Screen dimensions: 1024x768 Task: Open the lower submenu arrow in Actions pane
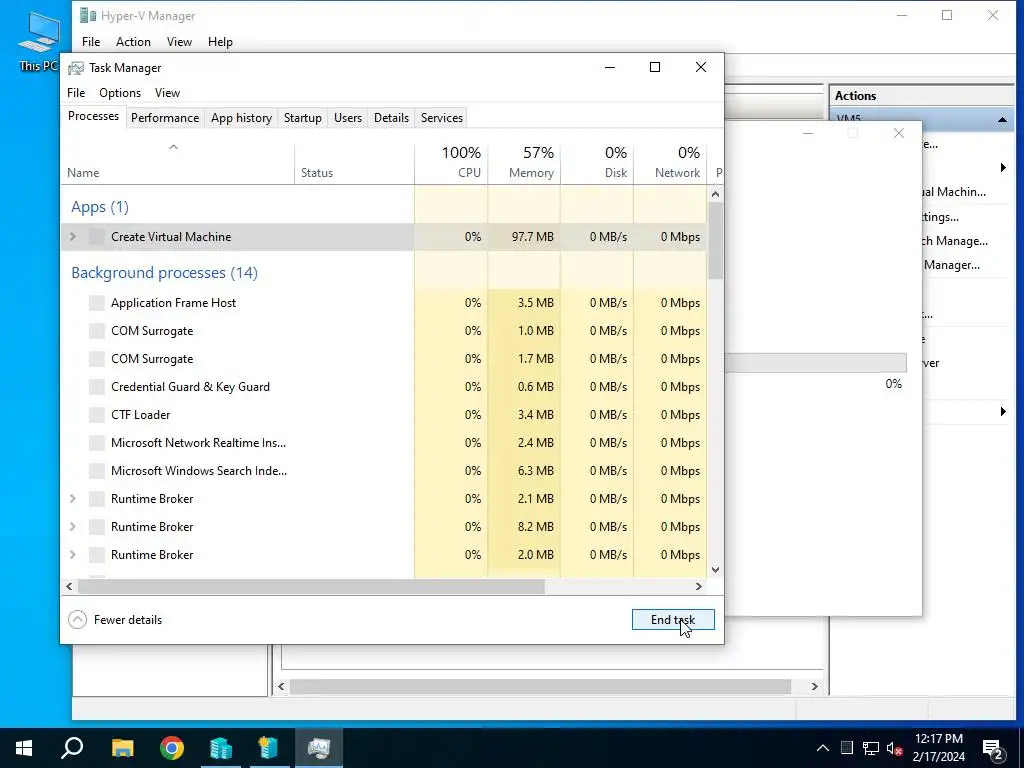(1003, 411)
